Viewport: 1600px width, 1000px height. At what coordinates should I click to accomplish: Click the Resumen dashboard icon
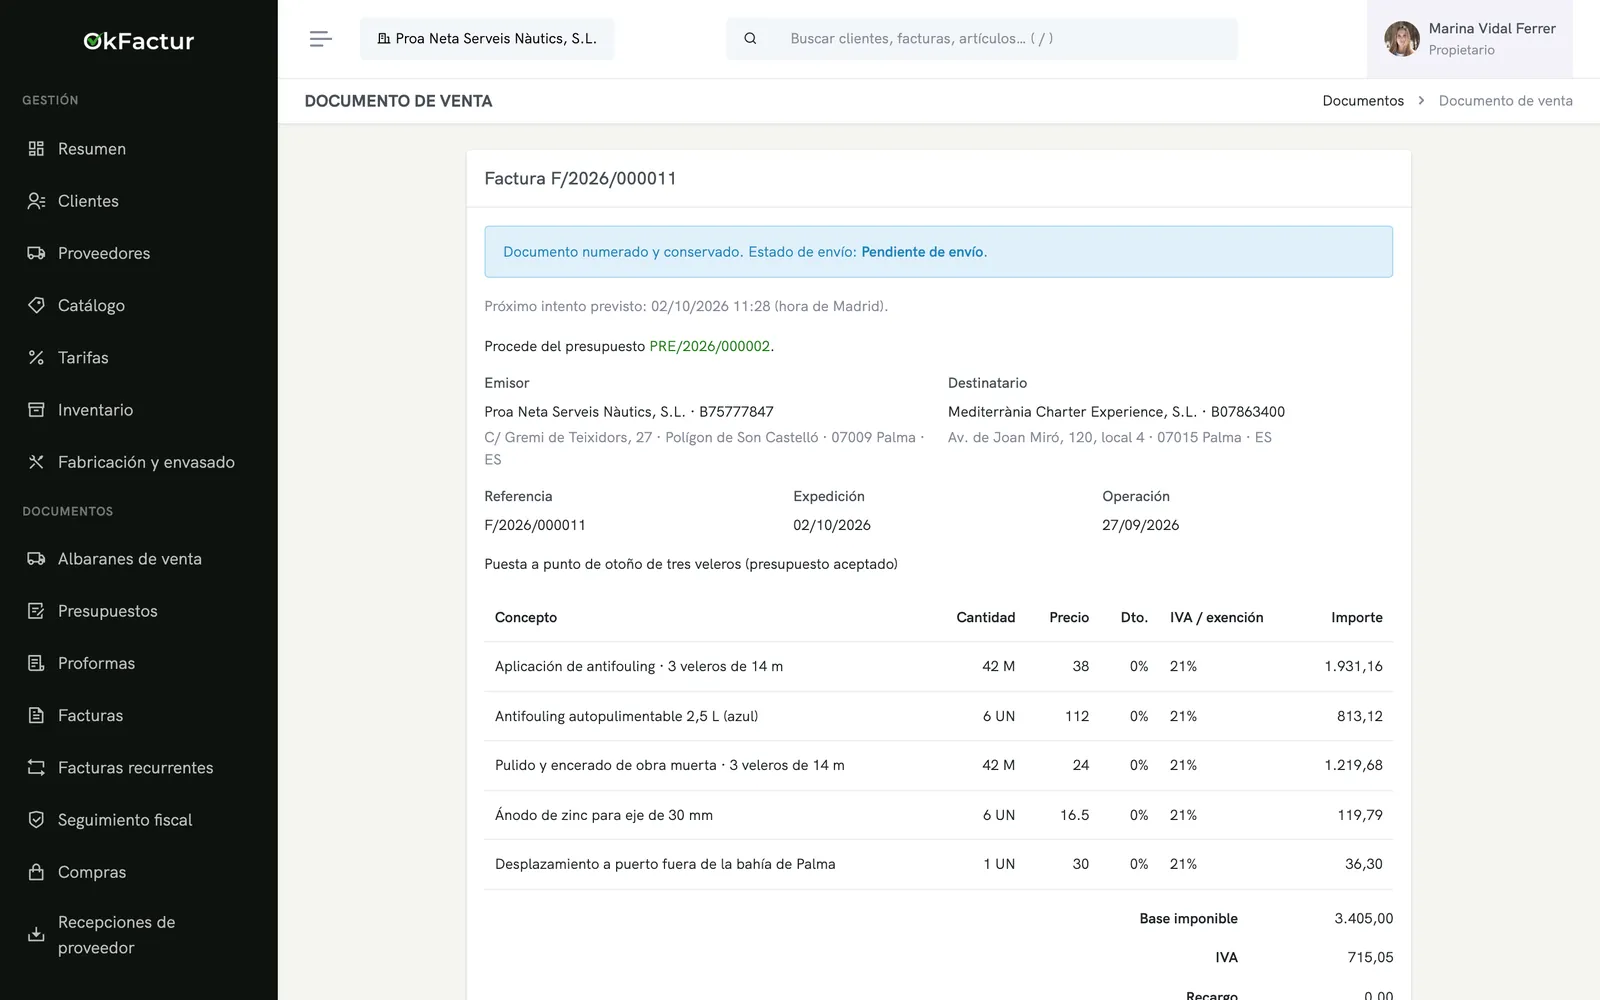[36, 149]
